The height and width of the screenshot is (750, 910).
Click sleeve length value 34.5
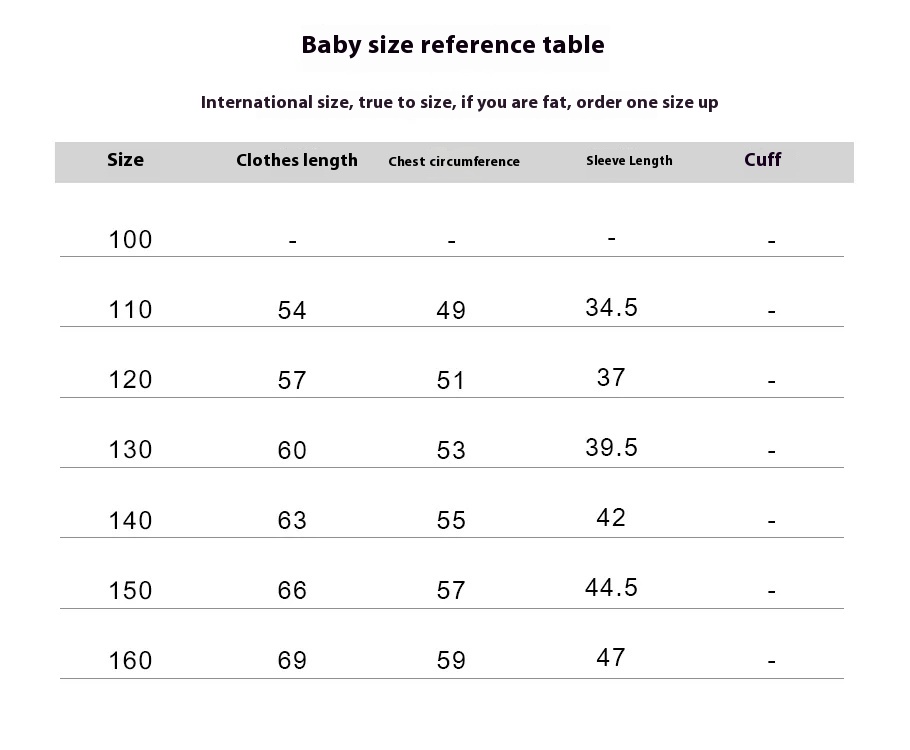point(612,308)
